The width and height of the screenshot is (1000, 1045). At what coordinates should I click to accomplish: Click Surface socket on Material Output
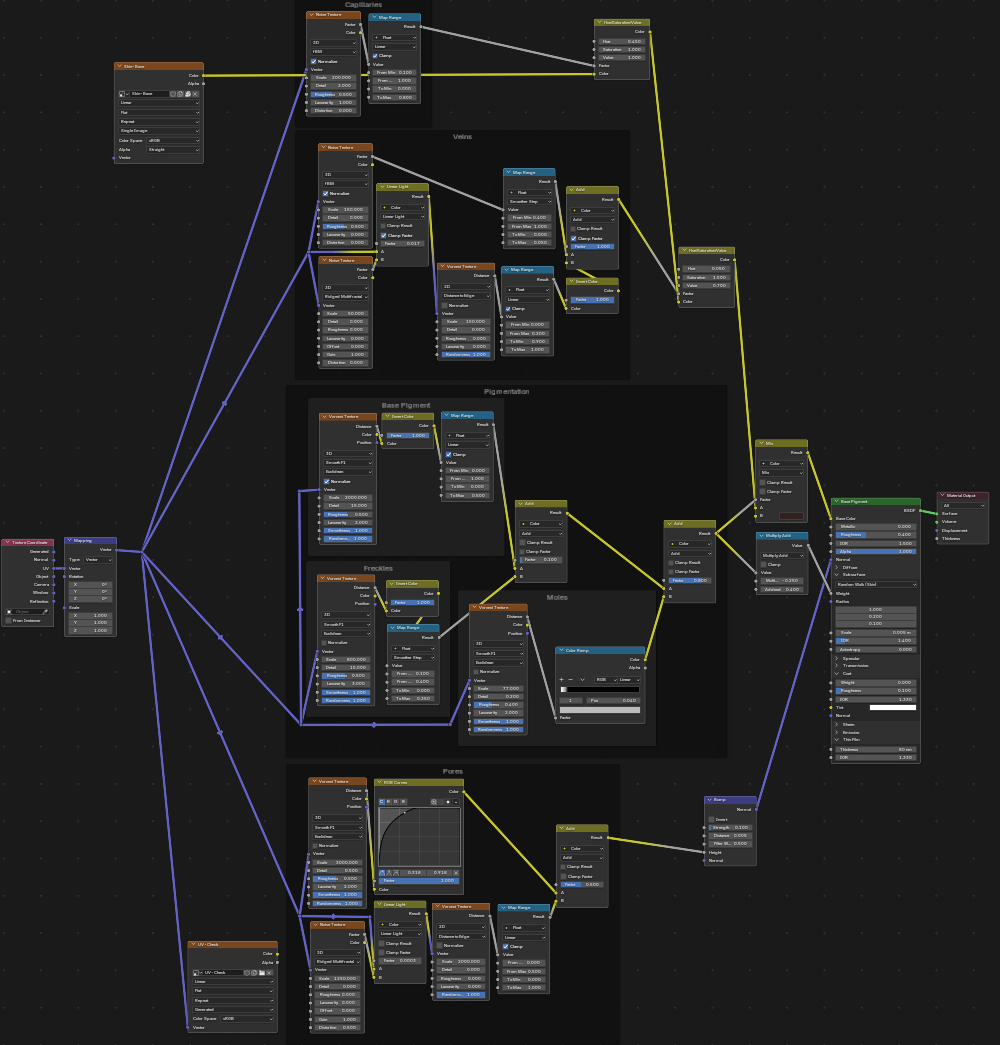click(937, 514)
